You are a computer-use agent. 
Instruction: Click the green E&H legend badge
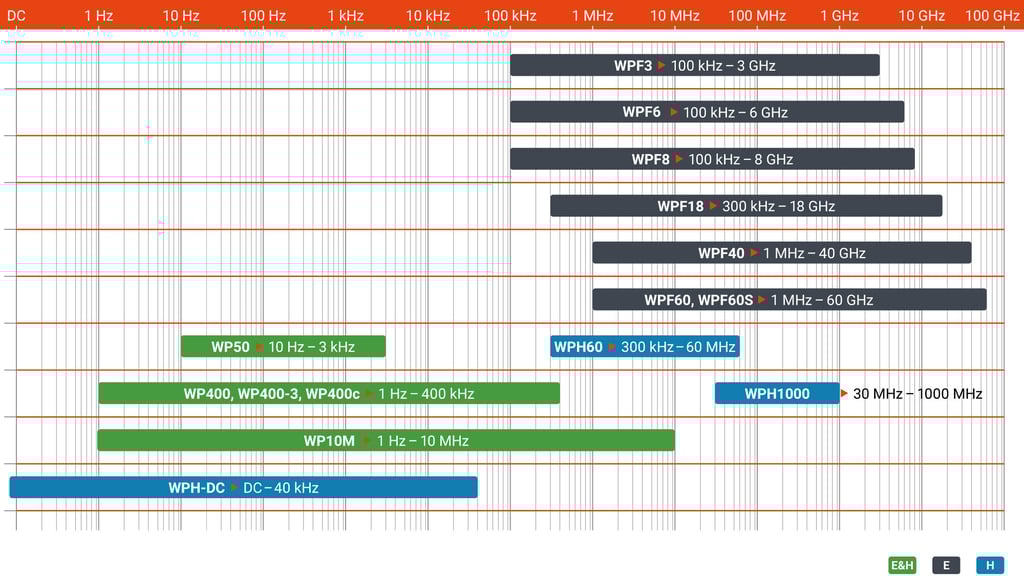[903, 565]
